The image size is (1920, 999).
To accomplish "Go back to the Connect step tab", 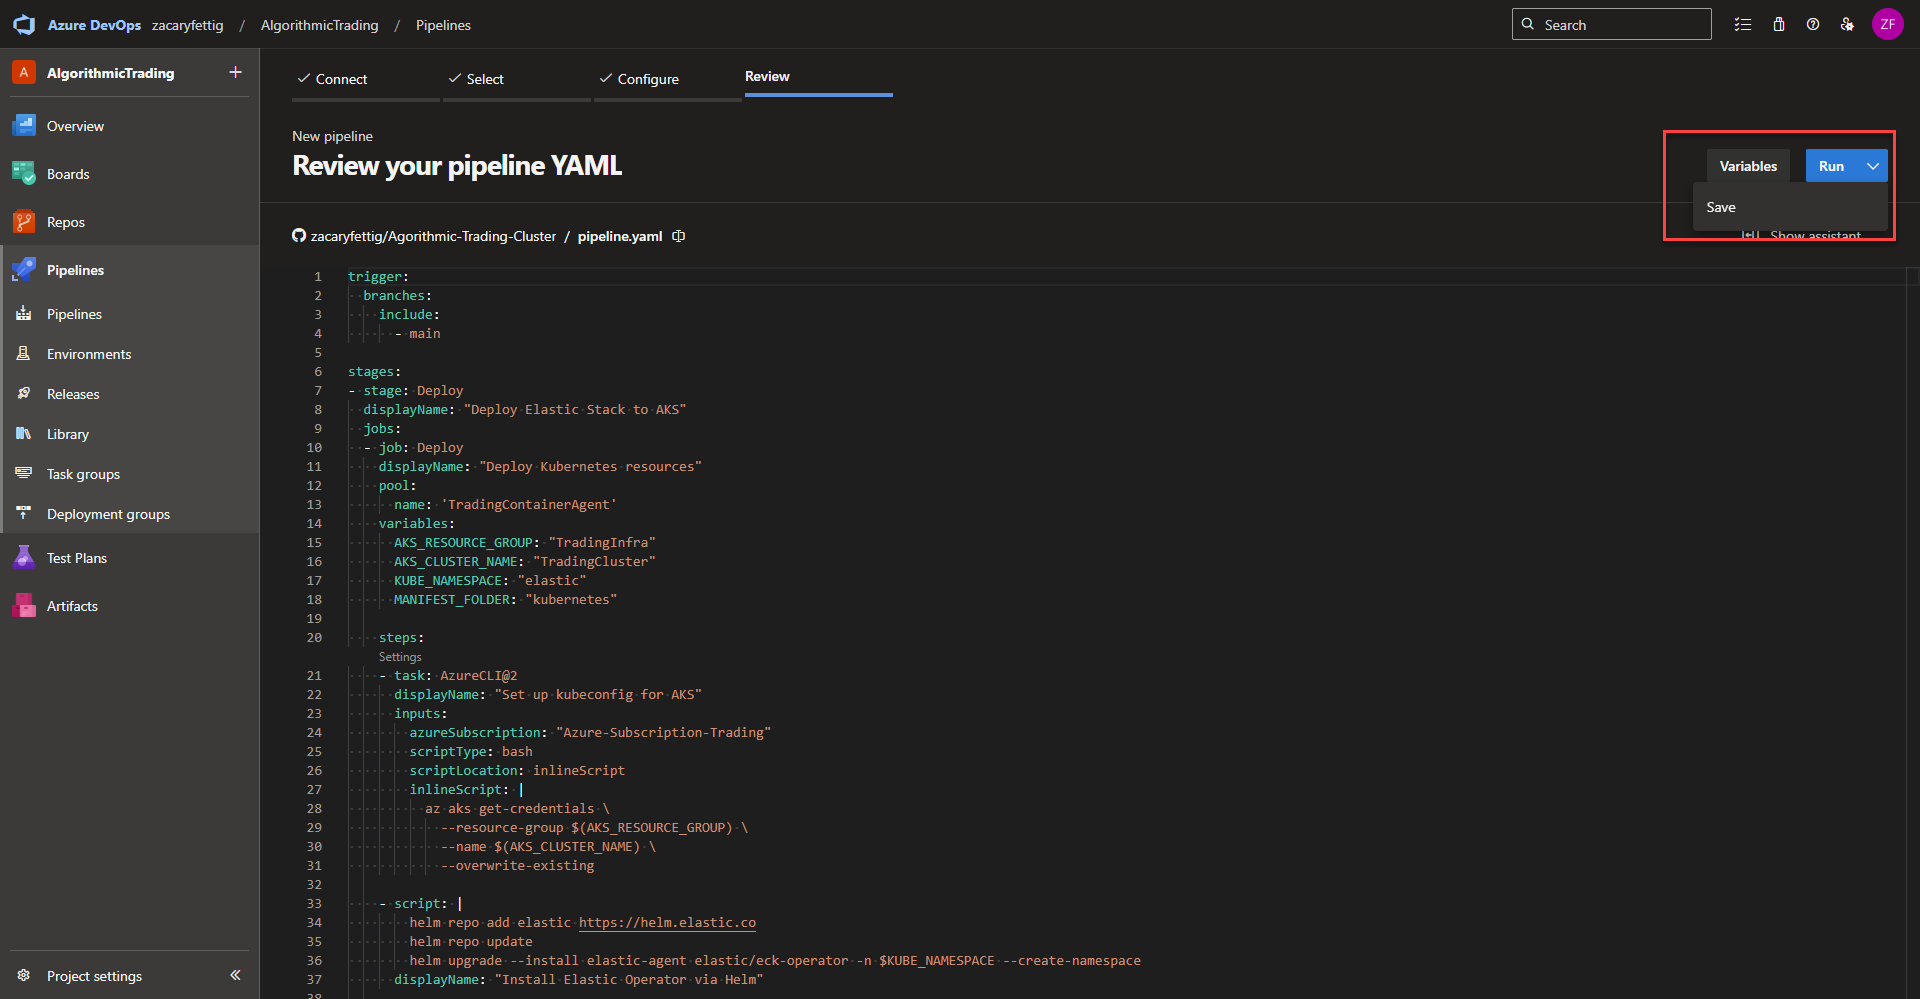I will click(x=341, y=79).
